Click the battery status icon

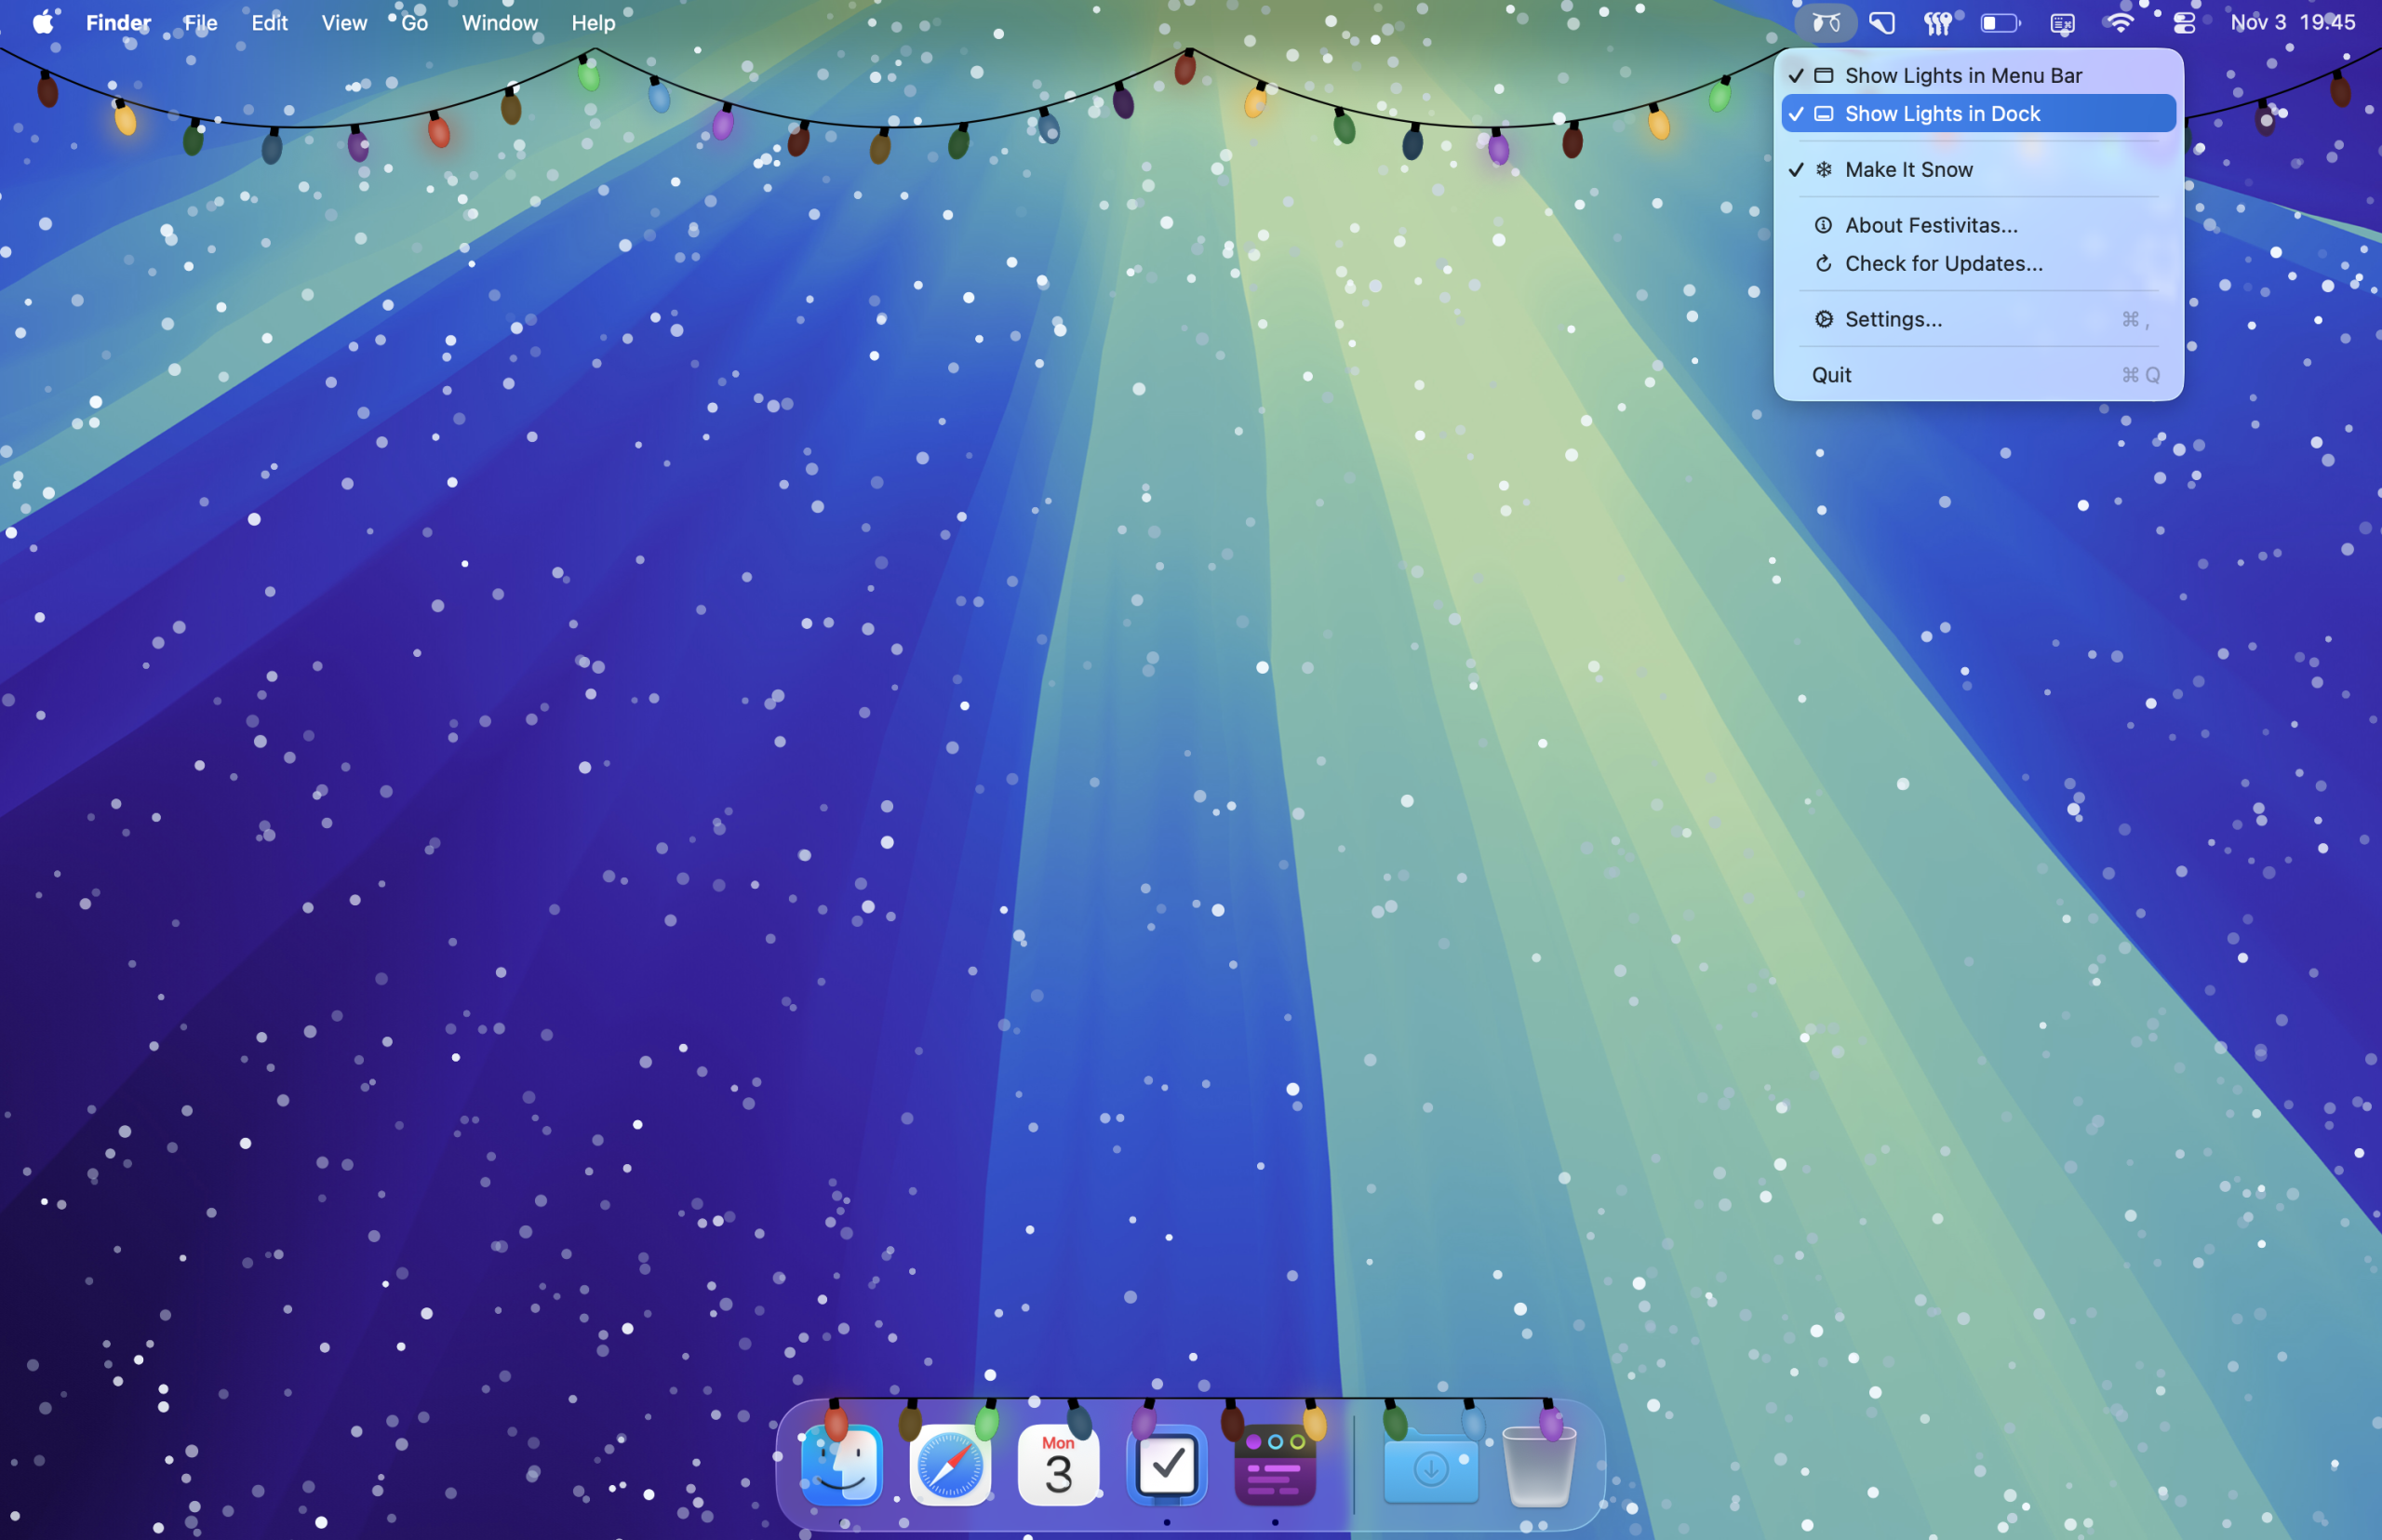click(1998, 22)
